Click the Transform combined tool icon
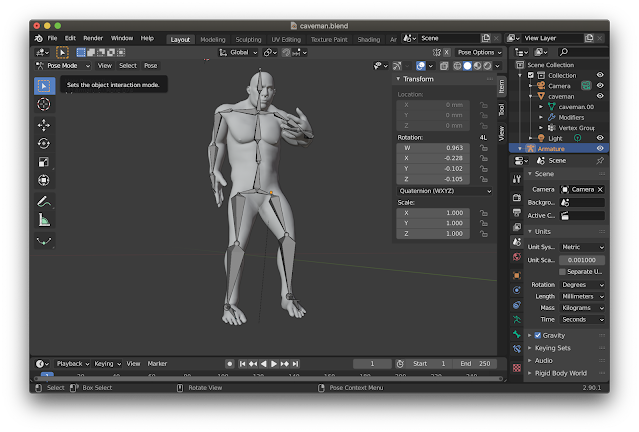639x432 pixels. pos(44,180)
